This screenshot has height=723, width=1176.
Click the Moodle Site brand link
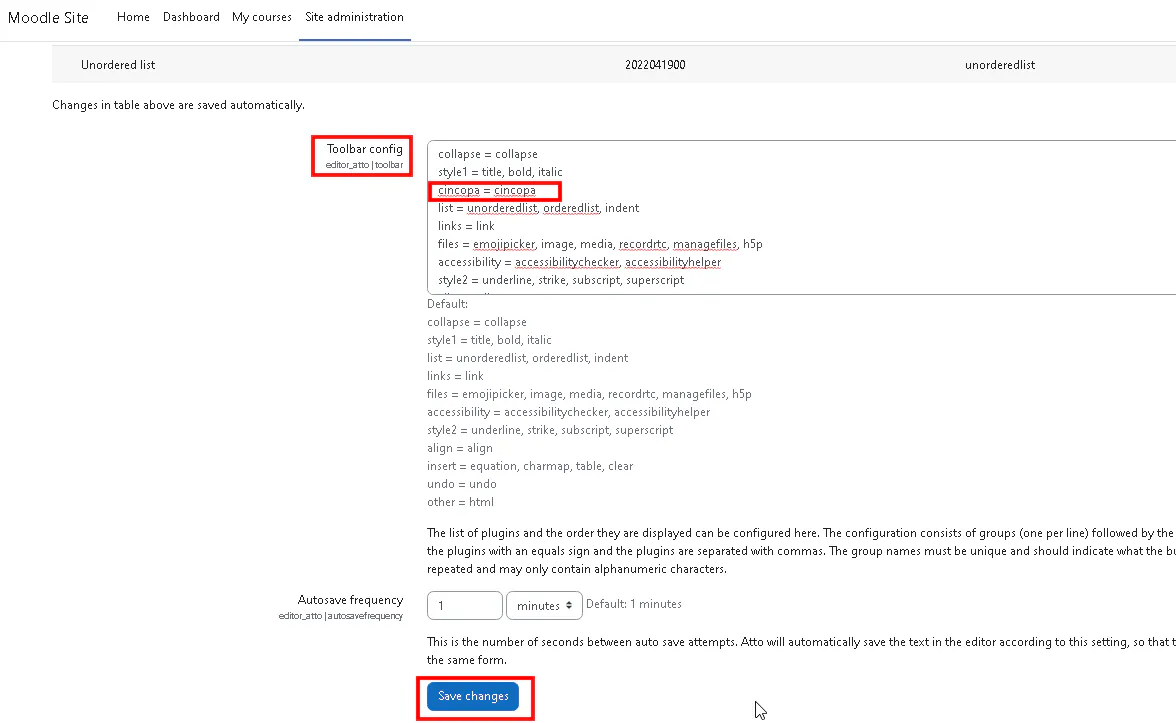pyautogui.click(x=48, y=17)
